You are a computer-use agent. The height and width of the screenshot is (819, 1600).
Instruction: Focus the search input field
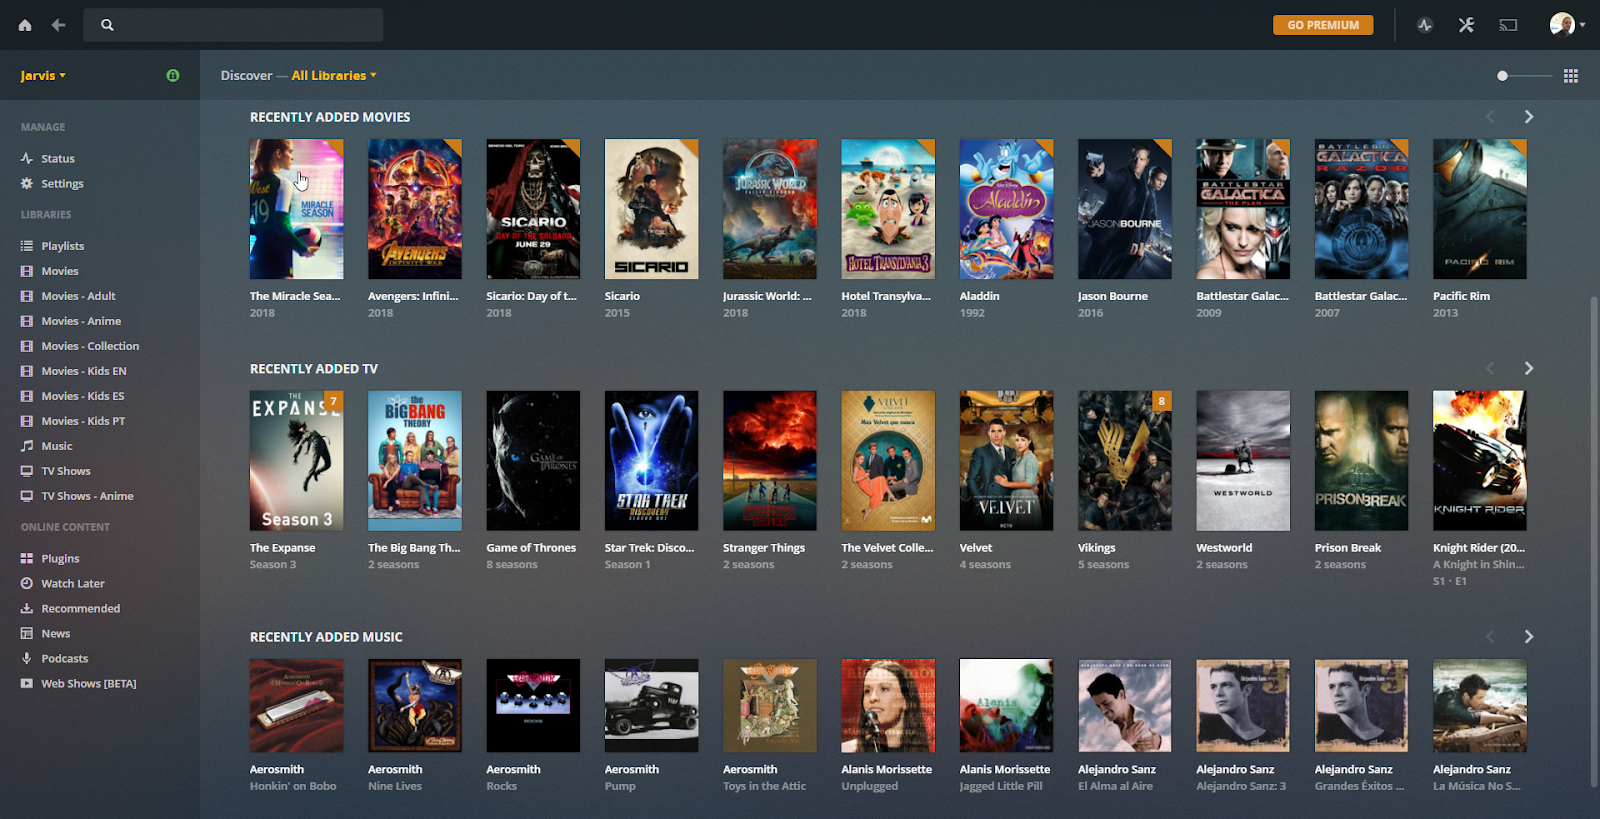233,25
